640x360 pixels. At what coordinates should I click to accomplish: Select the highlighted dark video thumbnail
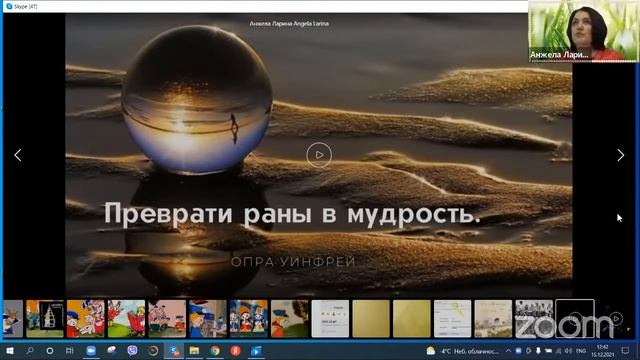(x=575, y=319)
